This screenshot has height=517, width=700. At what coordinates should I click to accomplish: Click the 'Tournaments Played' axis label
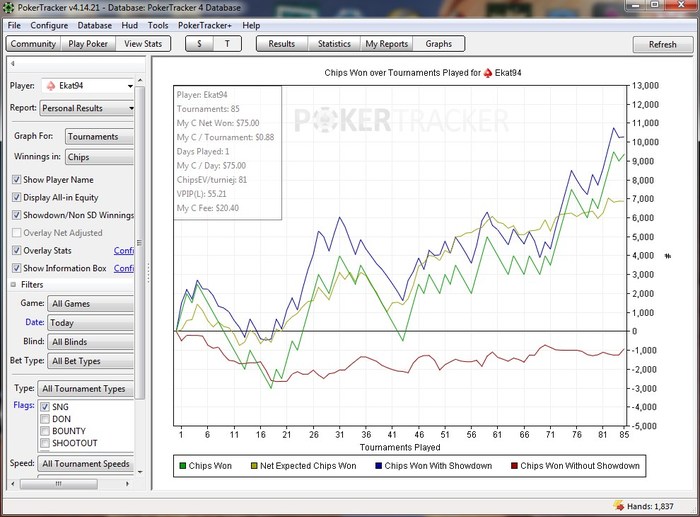point(400,447)
